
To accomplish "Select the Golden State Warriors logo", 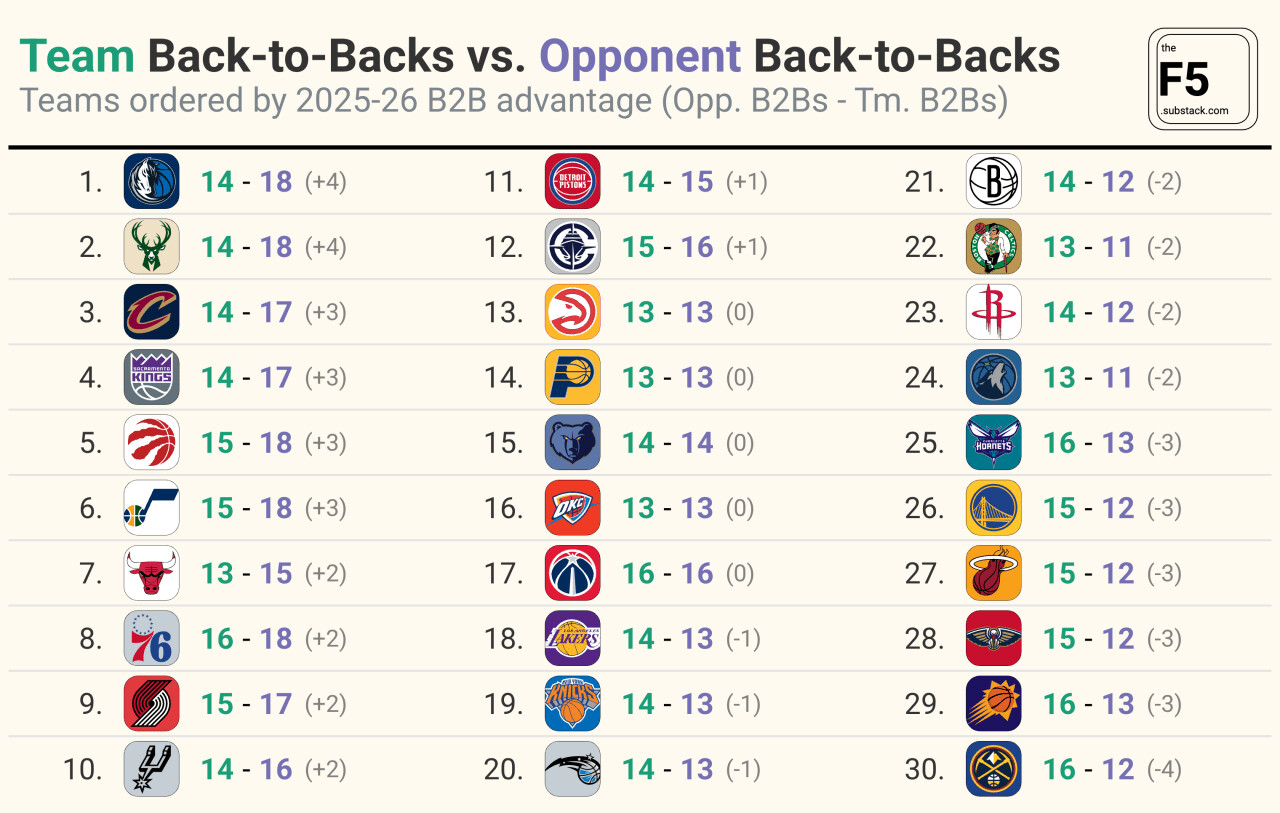I will 993,508.
